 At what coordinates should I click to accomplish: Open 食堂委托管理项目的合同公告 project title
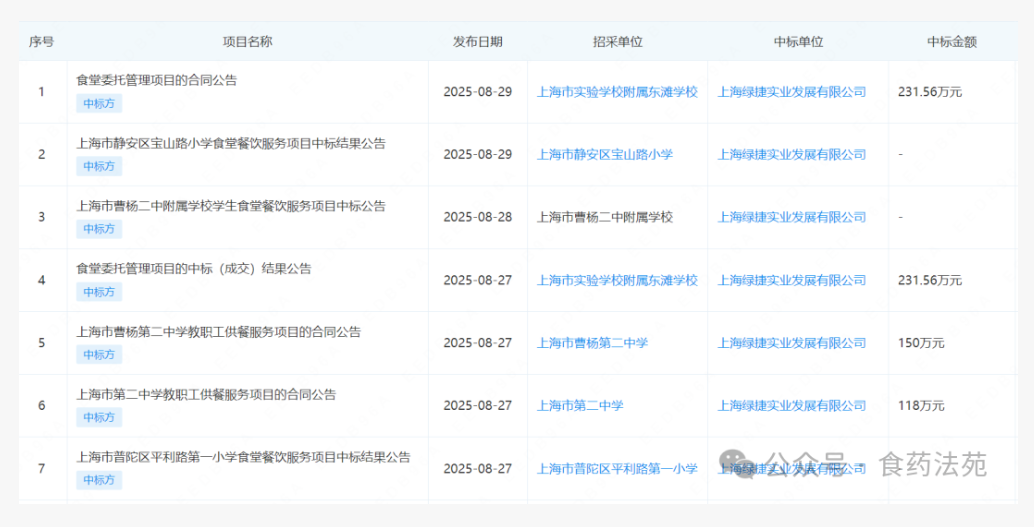click(156, 80)
